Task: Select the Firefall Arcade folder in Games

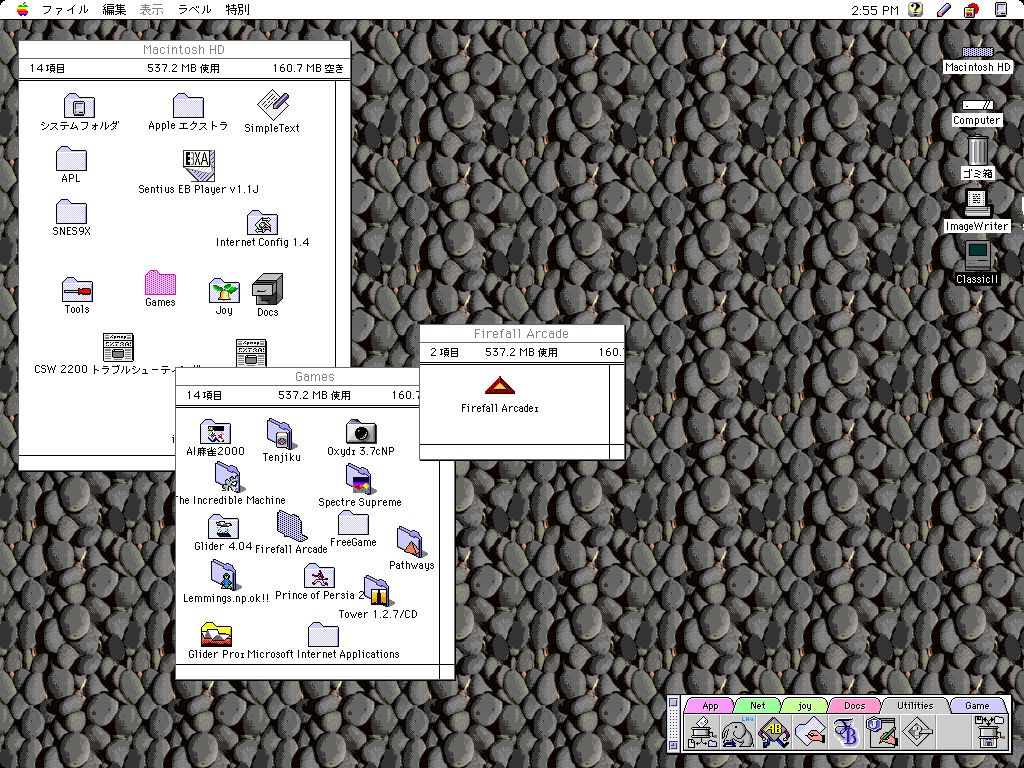Action: pyautogui.click(x=291, y=526)
